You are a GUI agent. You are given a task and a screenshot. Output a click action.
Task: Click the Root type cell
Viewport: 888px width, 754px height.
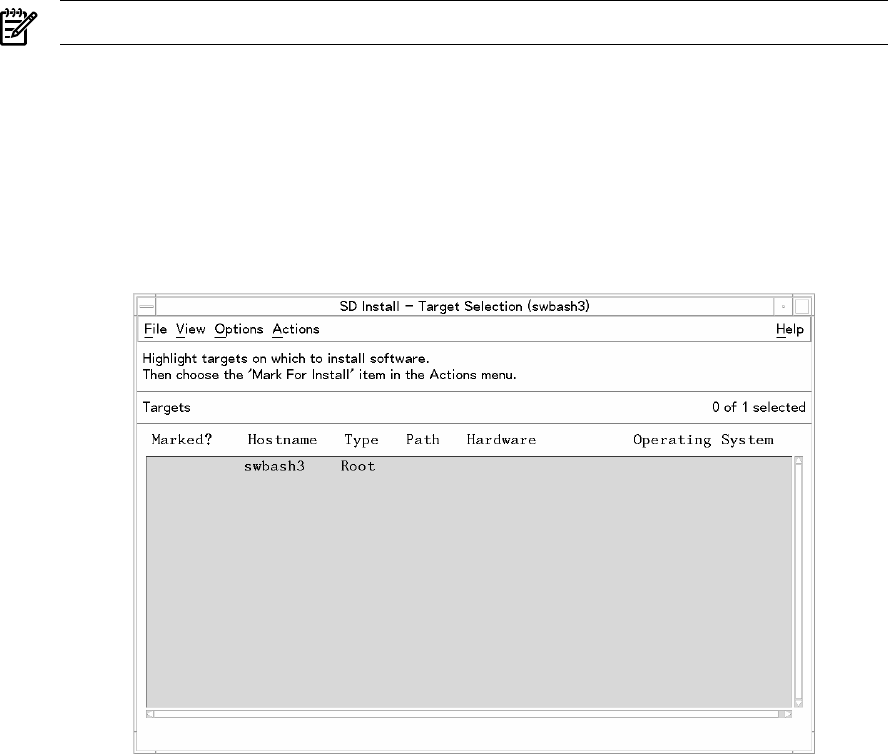(x=358, y=466)
